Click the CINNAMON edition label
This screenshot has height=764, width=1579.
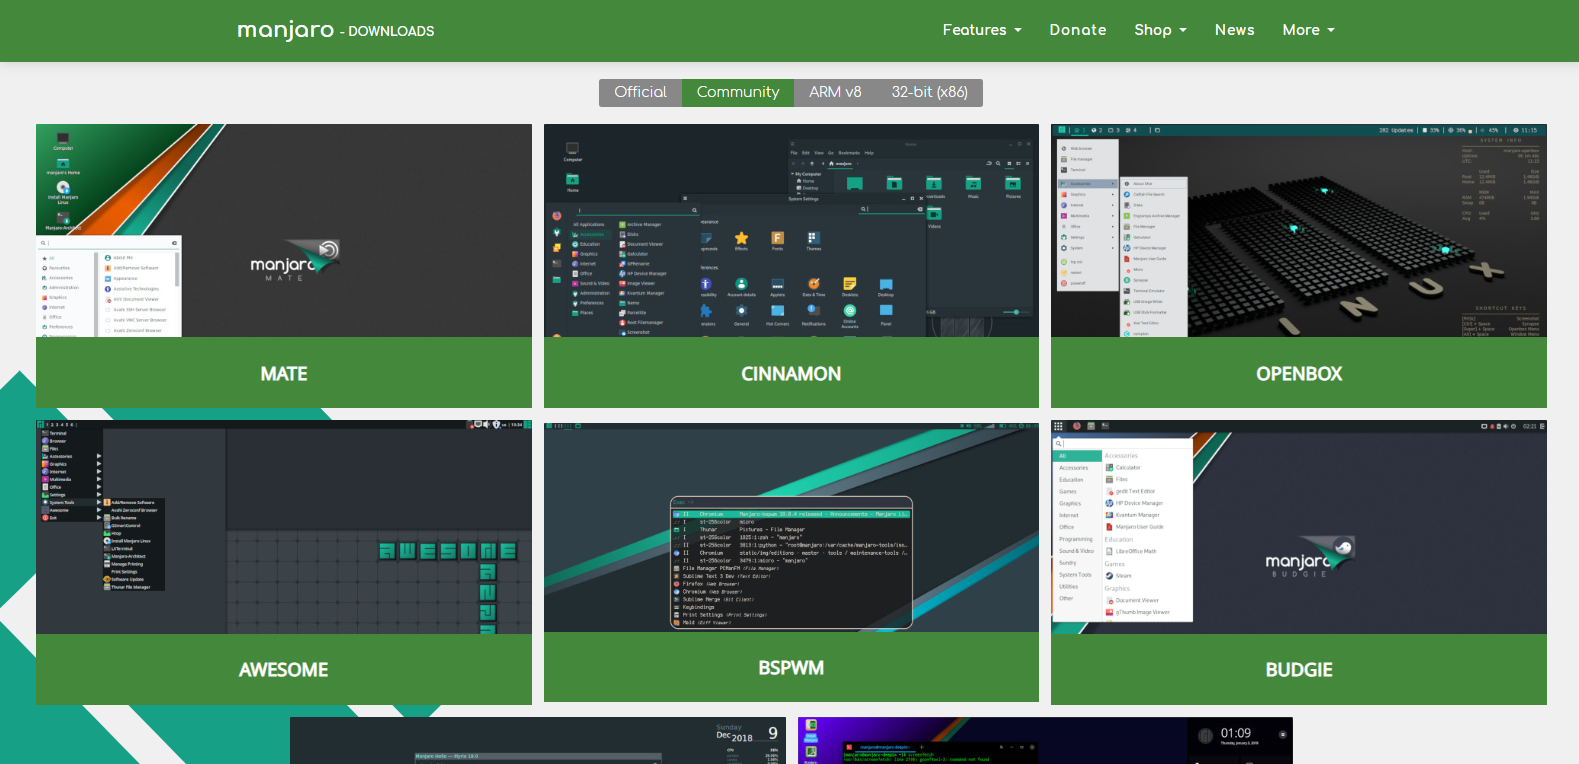click(x=791, y=373)
